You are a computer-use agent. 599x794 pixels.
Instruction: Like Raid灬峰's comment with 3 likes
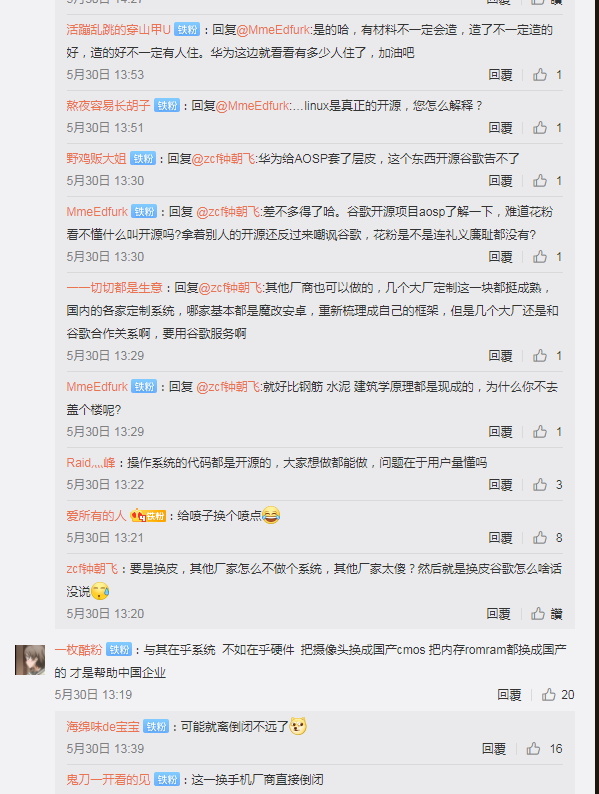540,485
